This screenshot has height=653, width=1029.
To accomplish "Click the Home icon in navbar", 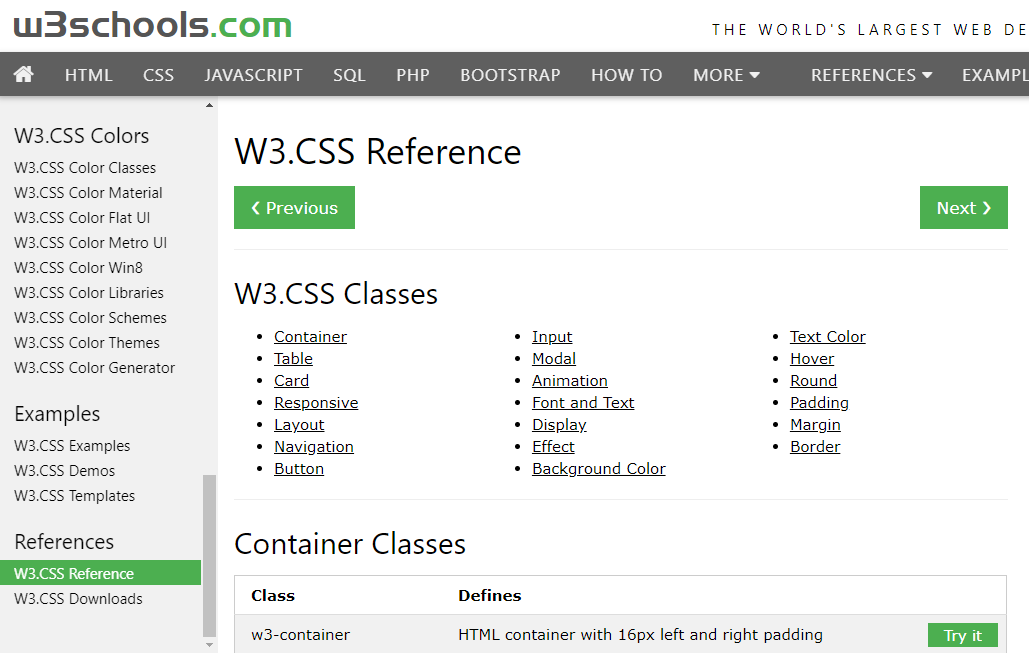I will point(23,75).
